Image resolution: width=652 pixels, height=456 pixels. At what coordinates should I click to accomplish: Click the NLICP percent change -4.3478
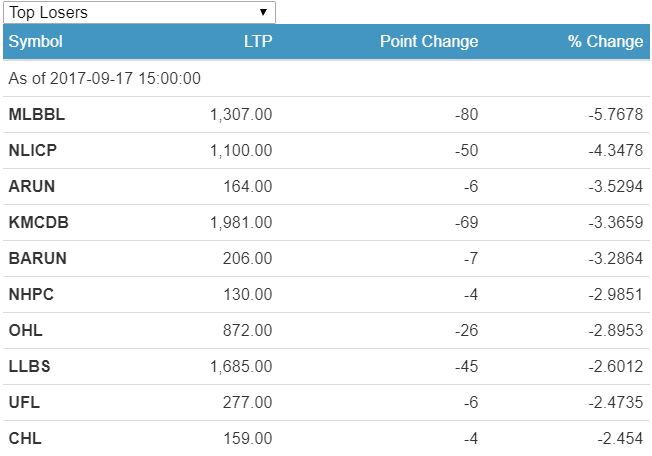click(615, 150)
